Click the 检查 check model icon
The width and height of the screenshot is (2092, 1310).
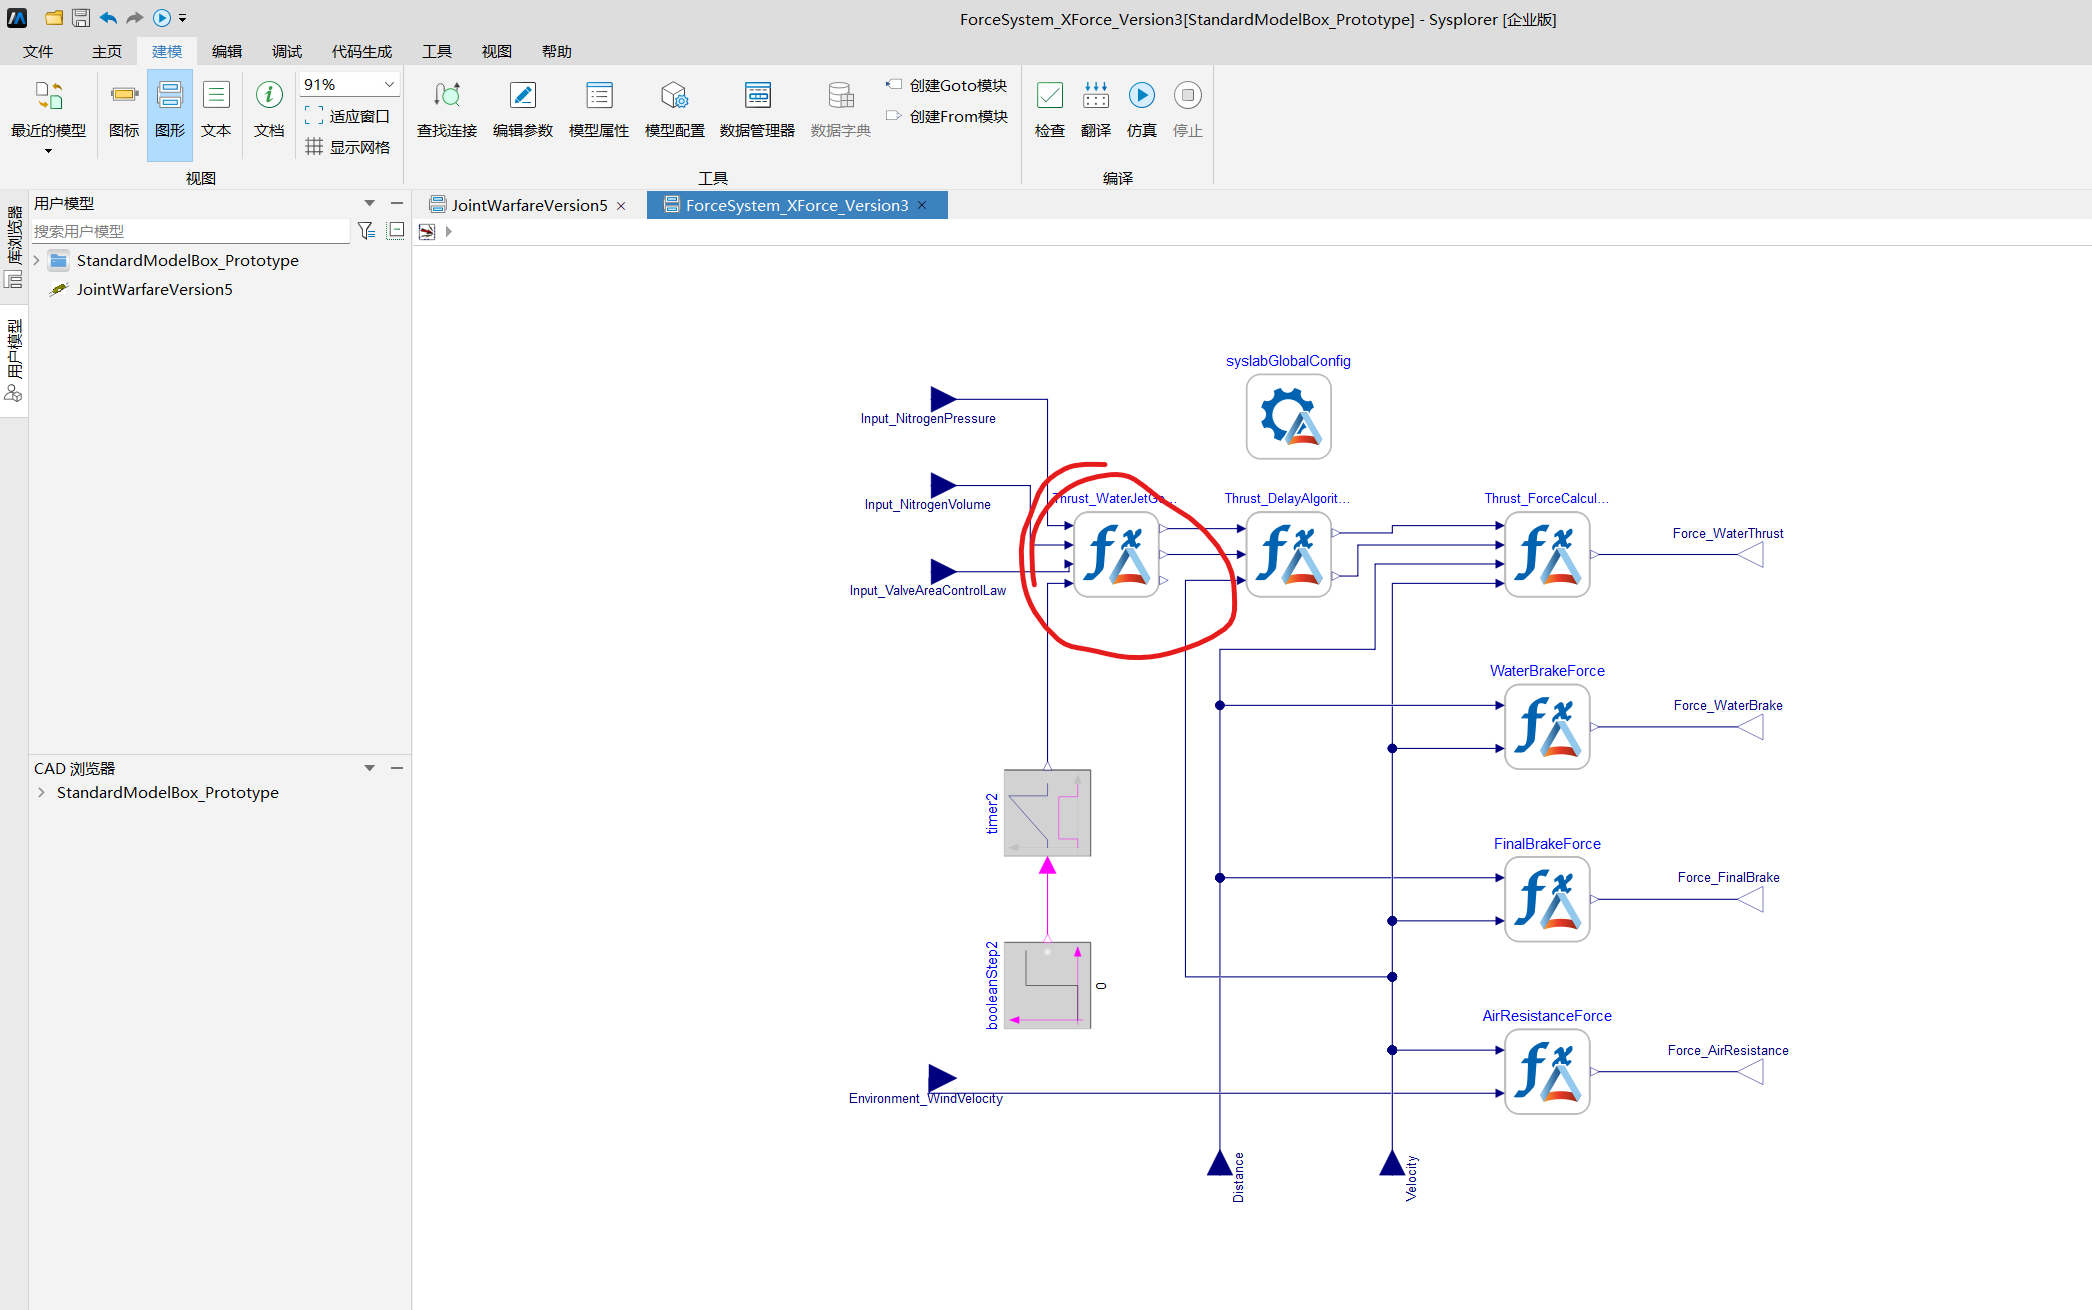coord(1049,95)
